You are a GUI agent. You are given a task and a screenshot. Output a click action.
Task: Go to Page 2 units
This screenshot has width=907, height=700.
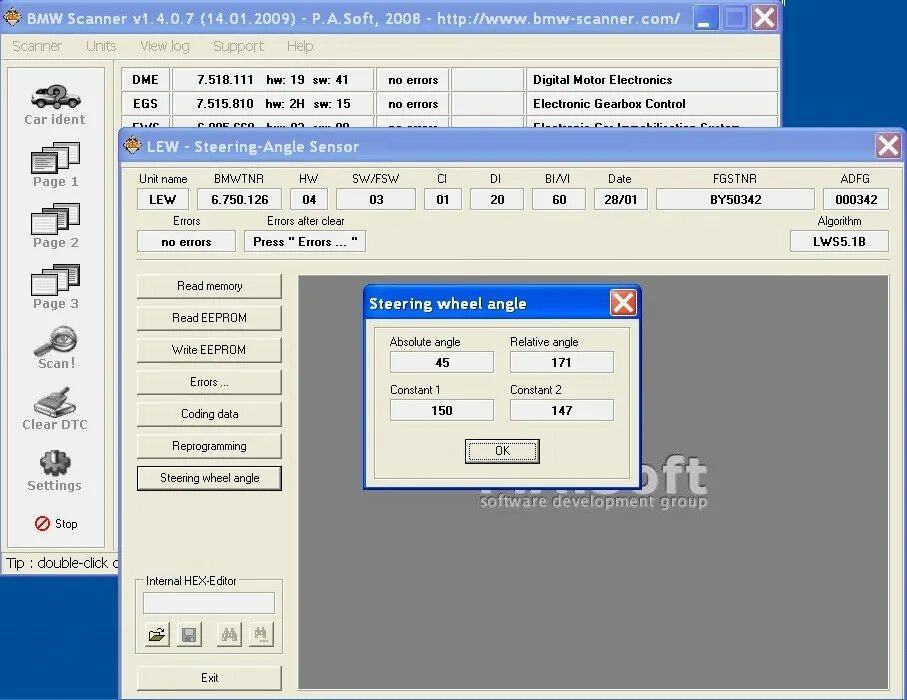(56, 226)
